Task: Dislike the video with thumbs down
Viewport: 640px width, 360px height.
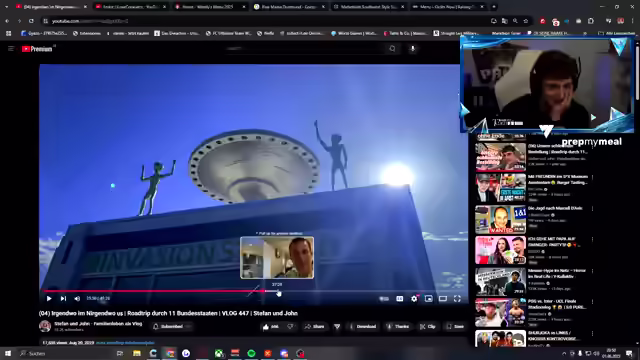Action: (x=290, y=327)
